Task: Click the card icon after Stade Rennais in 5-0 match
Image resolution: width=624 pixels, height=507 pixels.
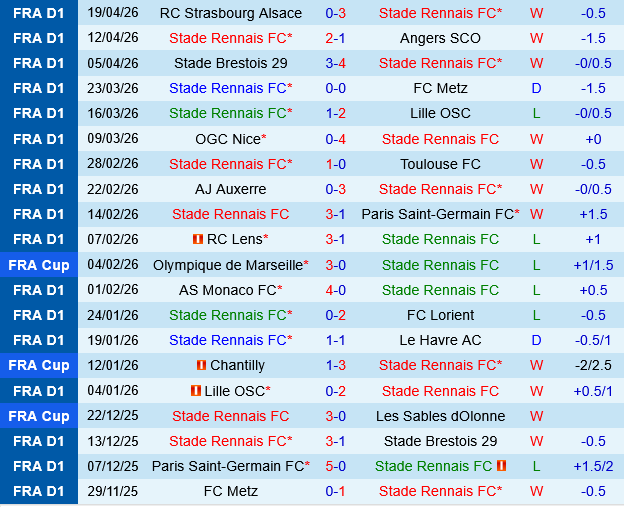Action: point(501,466)
